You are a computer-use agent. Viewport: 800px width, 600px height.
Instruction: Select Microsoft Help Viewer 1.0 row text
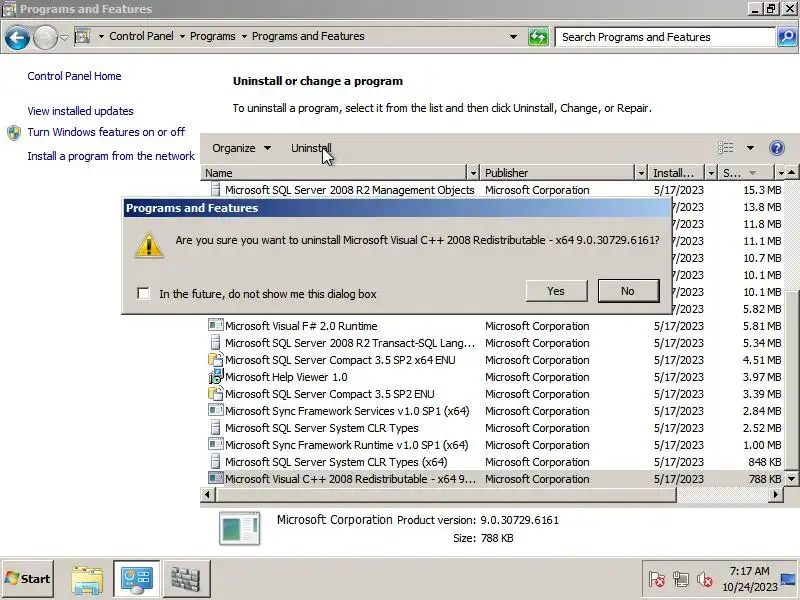286,377
